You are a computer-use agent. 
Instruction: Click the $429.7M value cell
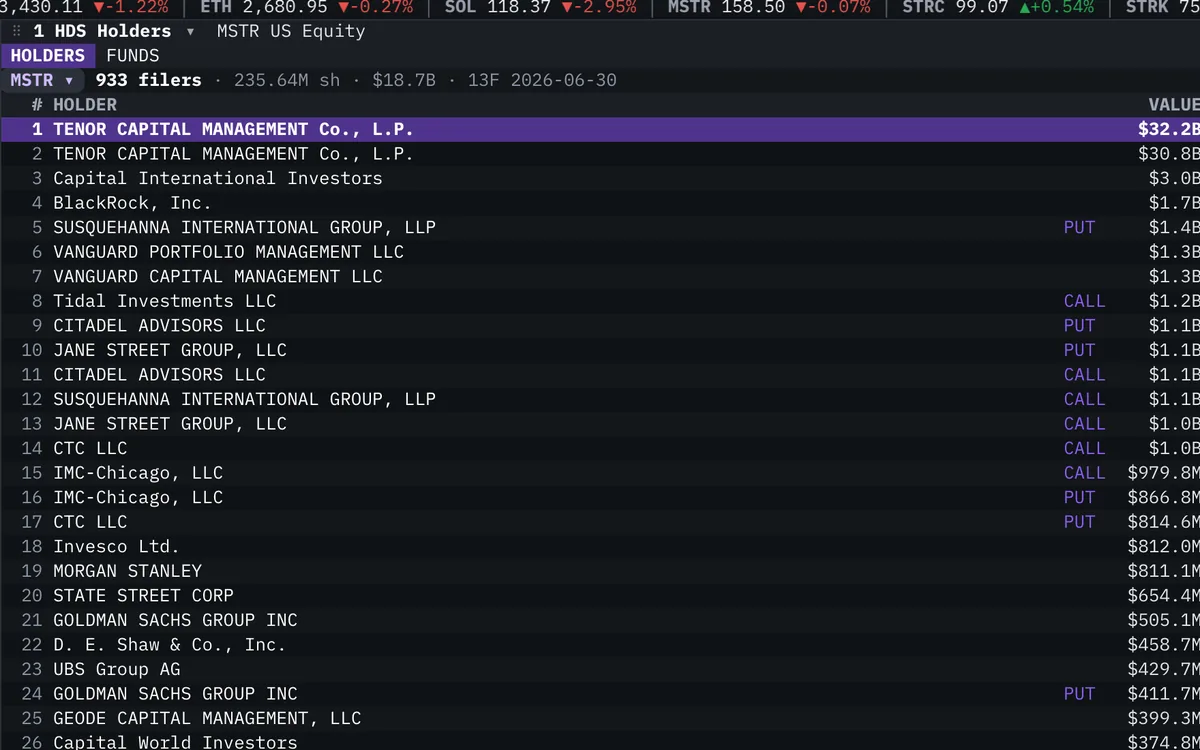click(x=1163, y=668)
